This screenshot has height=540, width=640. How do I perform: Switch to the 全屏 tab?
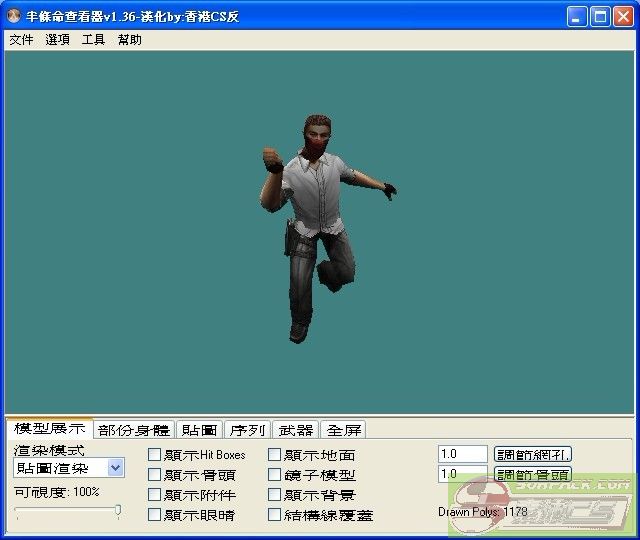tap(344, 430)
